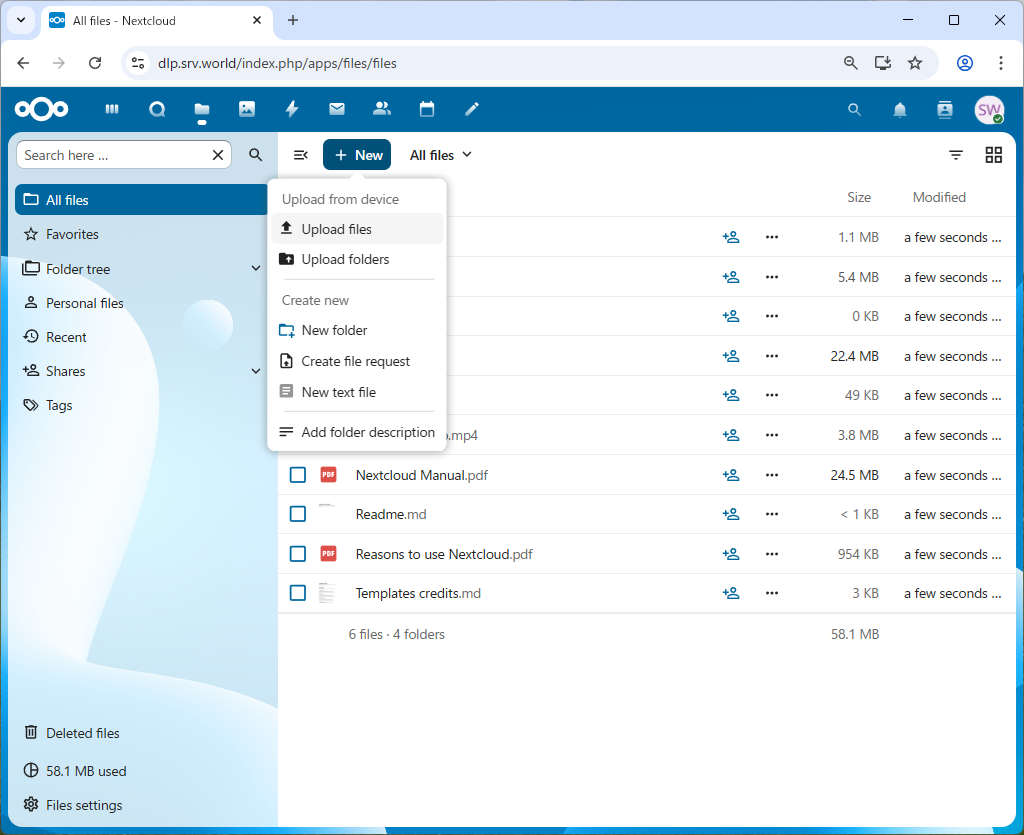Image resolution: width=1024 pixels, height=835 pixels.
Task: Open actions menu for 5.4 MB item
Action: pyautogui.click(x=771, y=277)
